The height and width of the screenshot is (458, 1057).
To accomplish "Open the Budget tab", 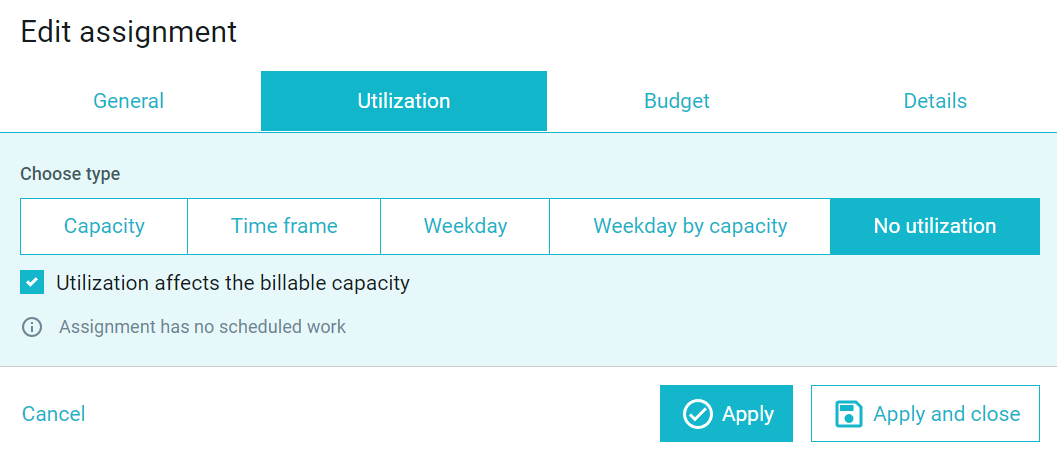I will [x=677, y=101].
